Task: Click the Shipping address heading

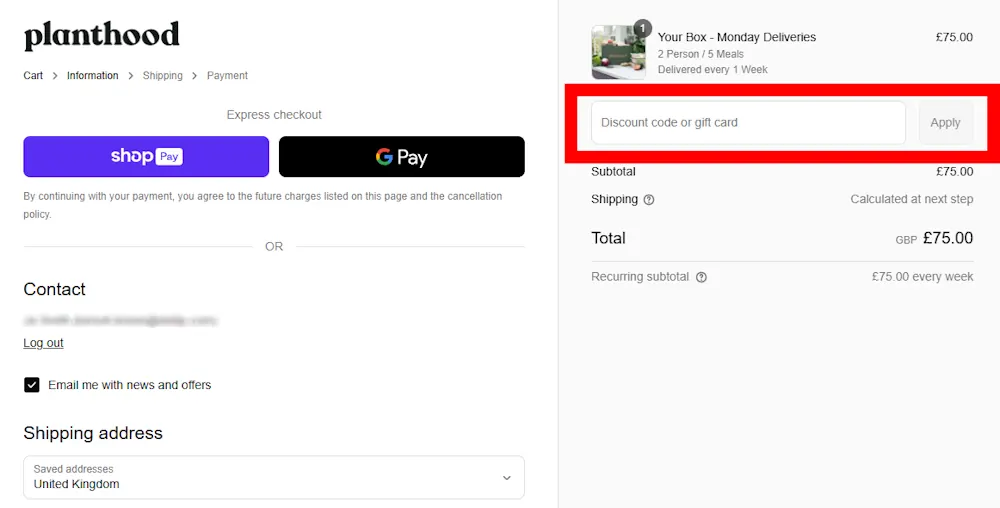Action: click(93, 433)
